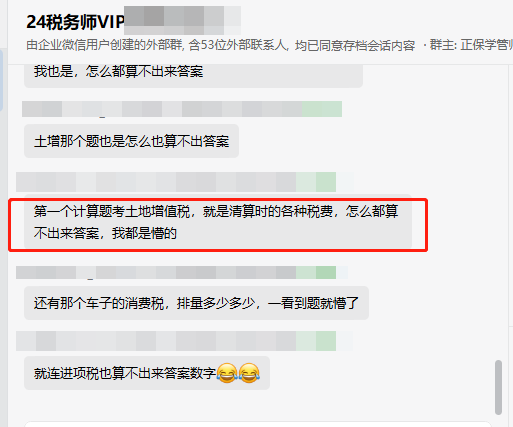Click the blurred sender name above the highlighted message
This screenshot has width=513, height=427.
[156, 182]
